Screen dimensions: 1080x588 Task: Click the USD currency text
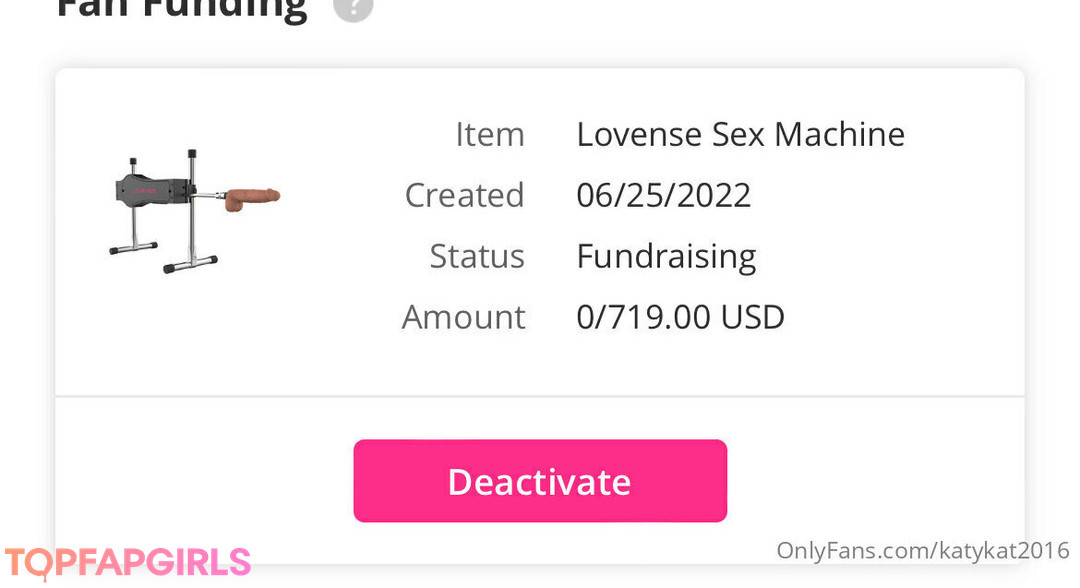pyautogui.click(x=752, y=317)
